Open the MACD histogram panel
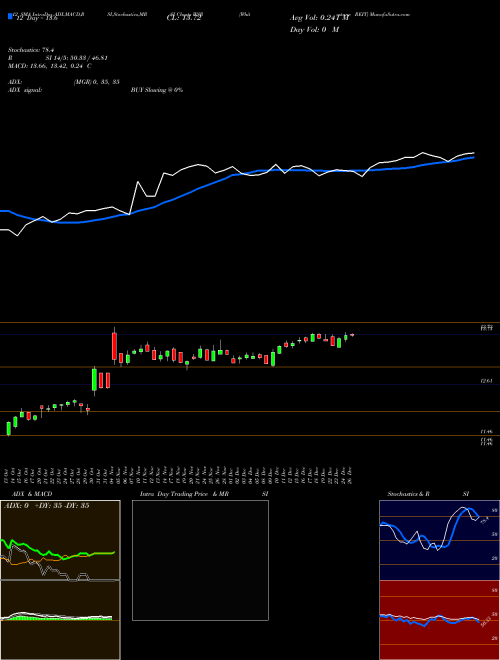 coord(60,620)
